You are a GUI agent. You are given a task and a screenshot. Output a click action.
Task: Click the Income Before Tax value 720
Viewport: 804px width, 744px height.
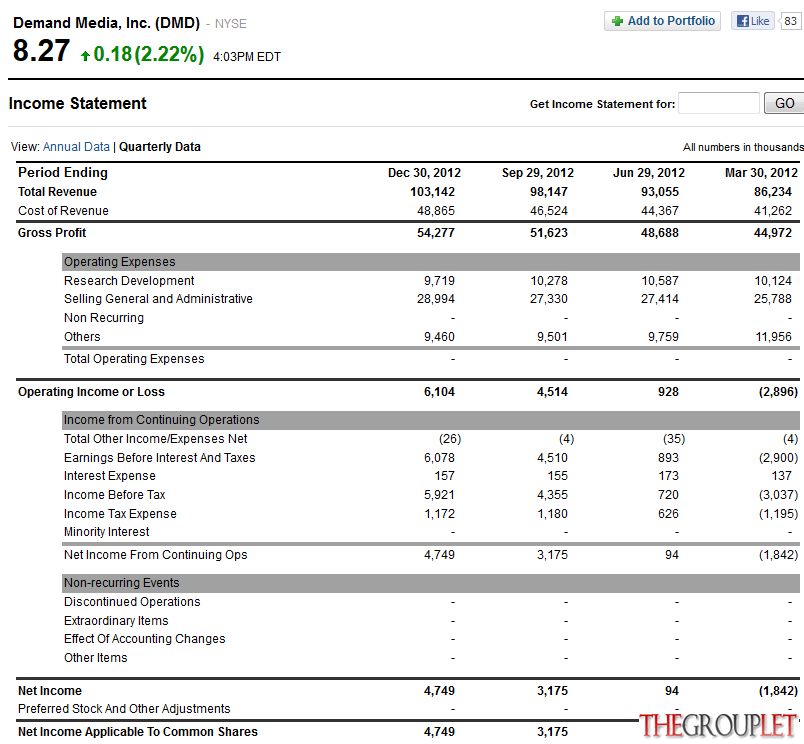point(668,495)
